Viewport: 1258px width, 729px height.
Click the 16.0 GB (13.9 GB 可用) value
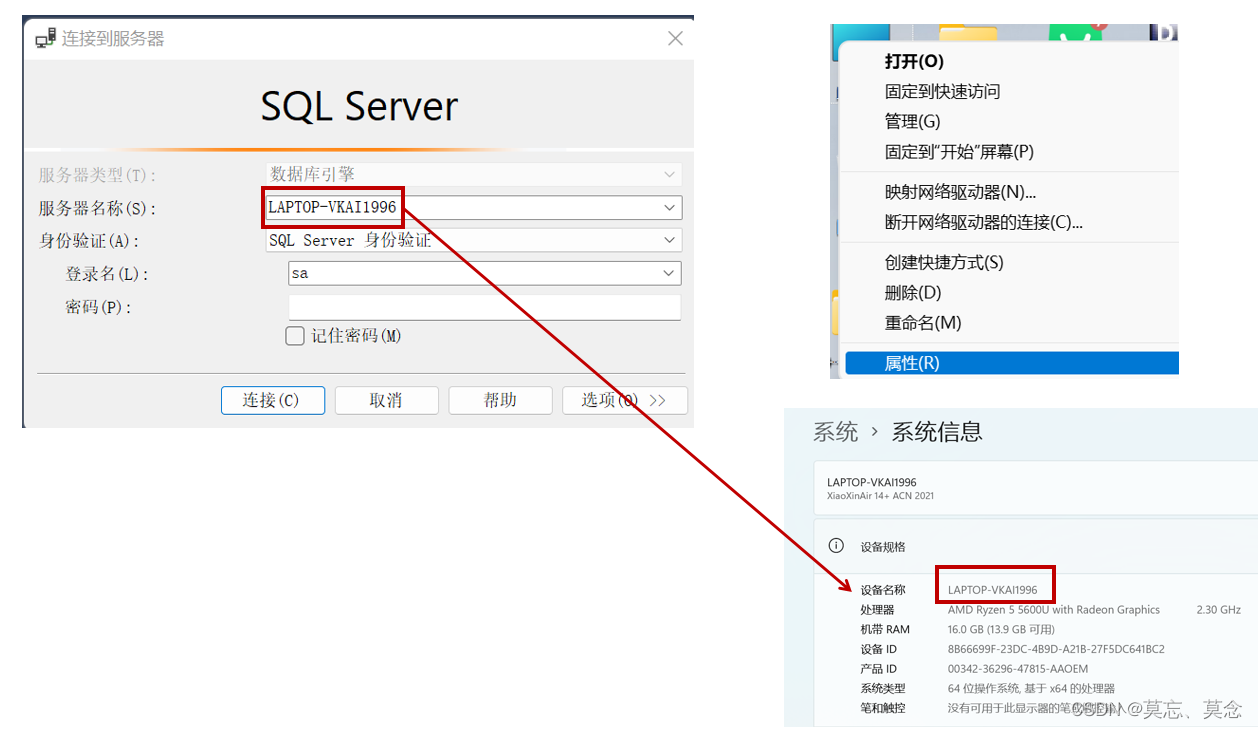point(1001,629)
